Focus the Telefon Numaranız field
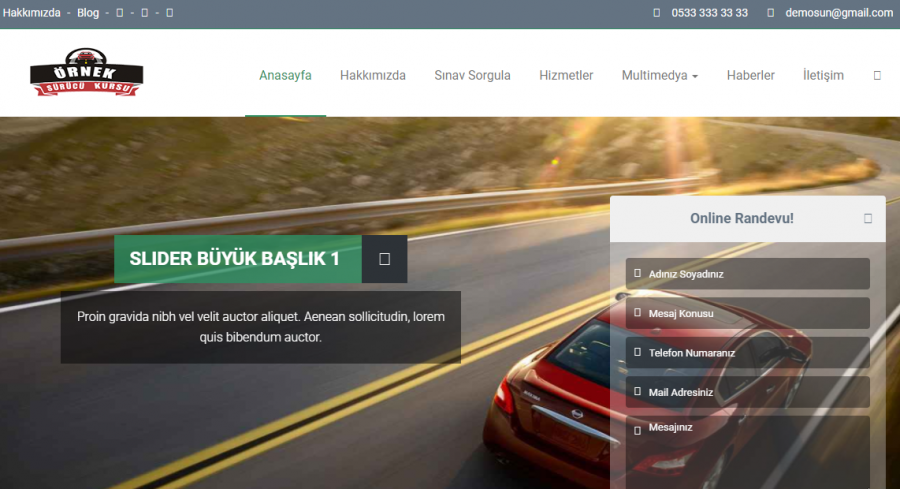This screenshot has height=489, width=900. tap(748, 353)
